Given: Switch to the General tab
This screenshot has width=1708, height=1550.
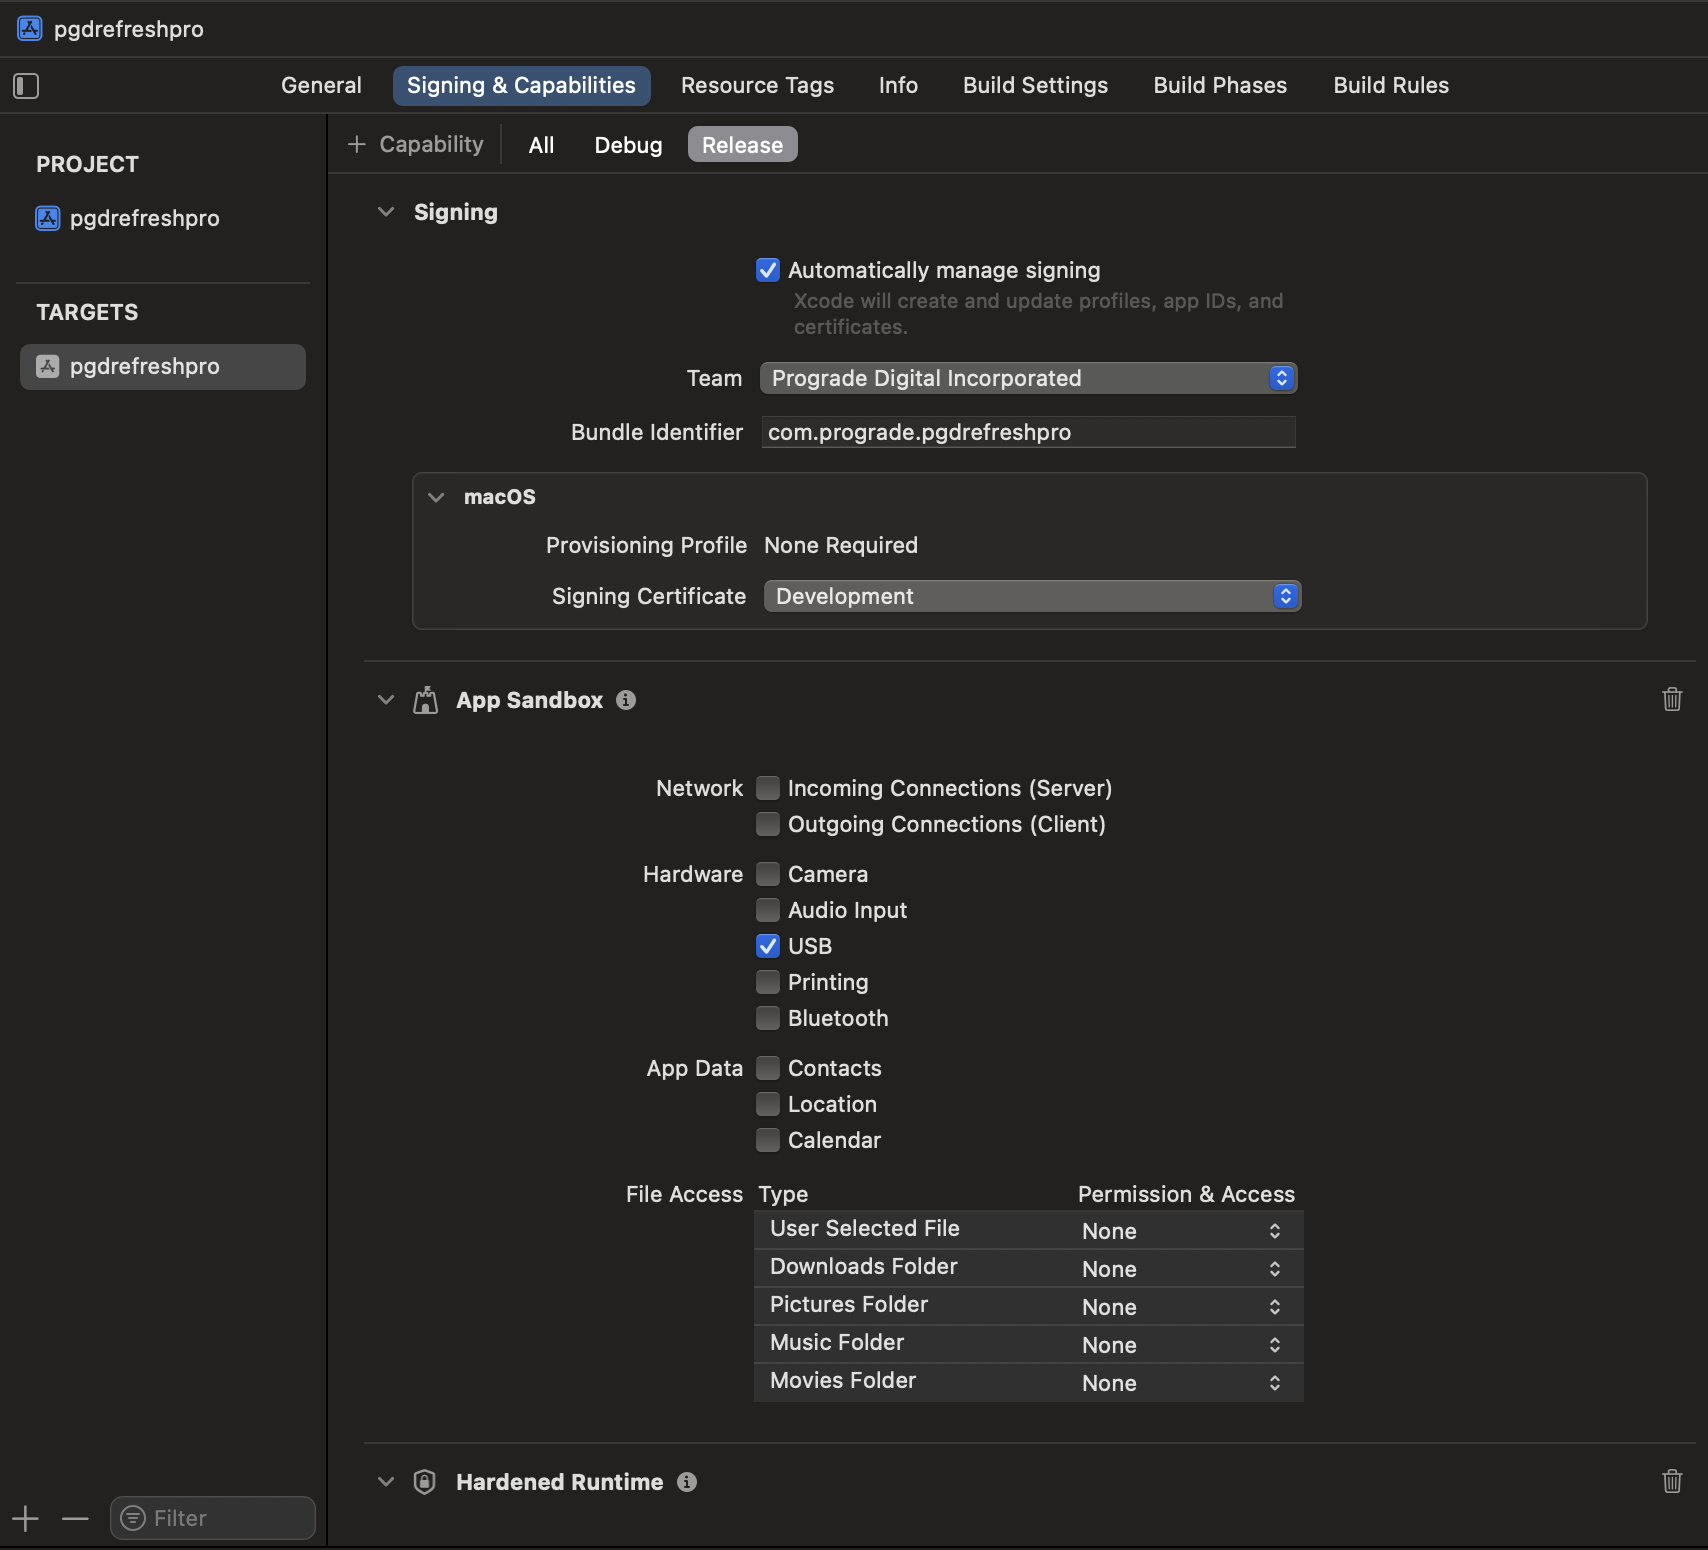Looking at the screenshot, I should pyautogui.click(x=321, y=86).
